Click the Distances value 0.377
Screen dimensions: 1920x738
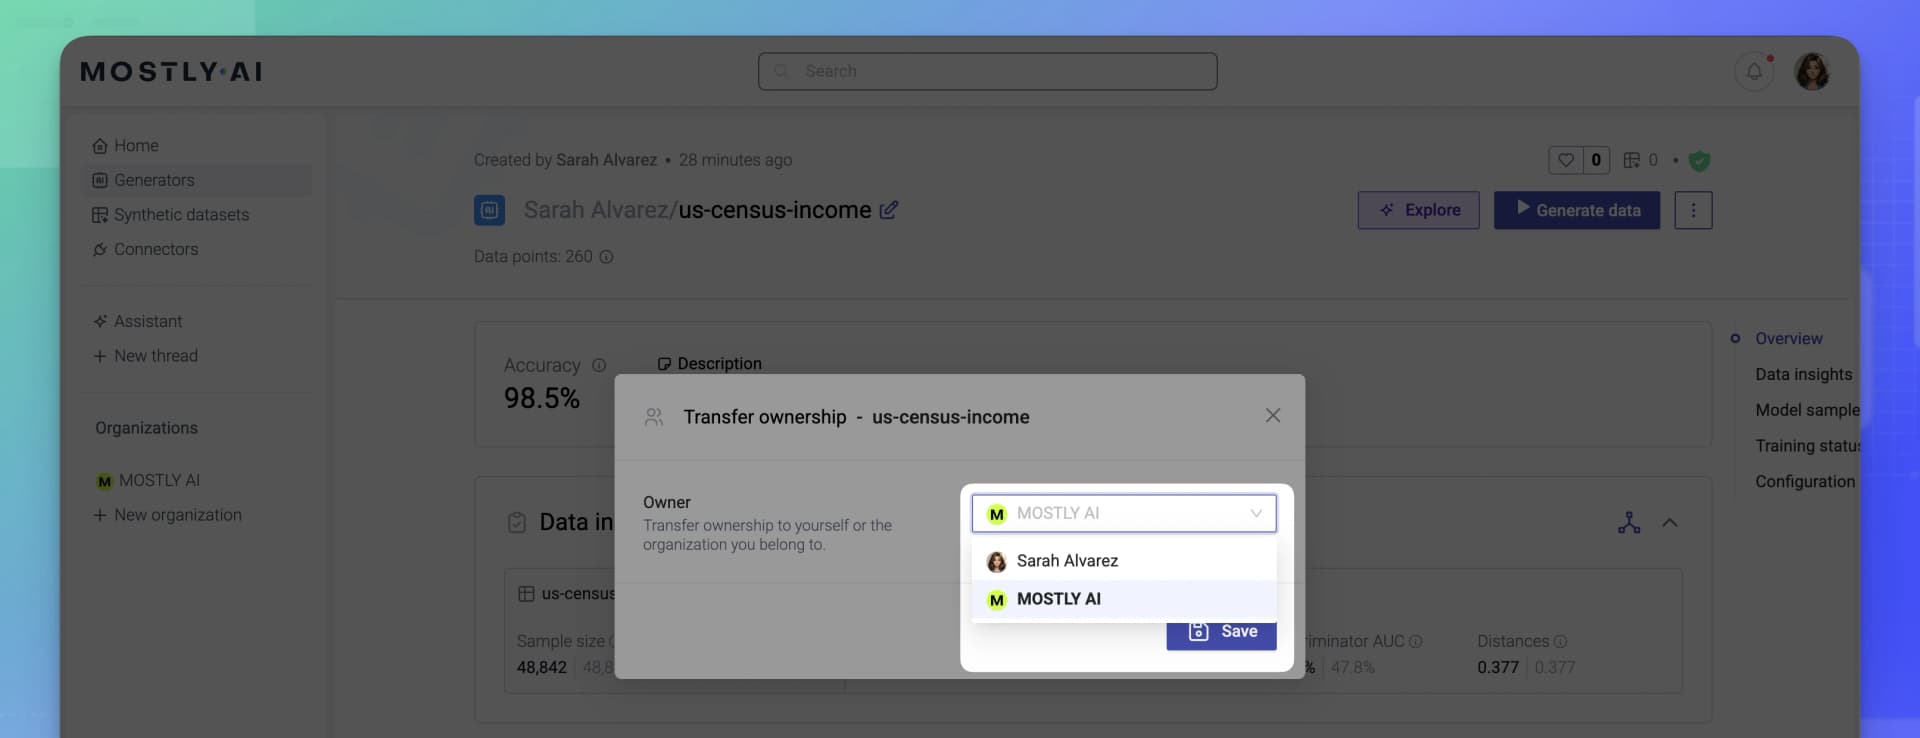1498,667
